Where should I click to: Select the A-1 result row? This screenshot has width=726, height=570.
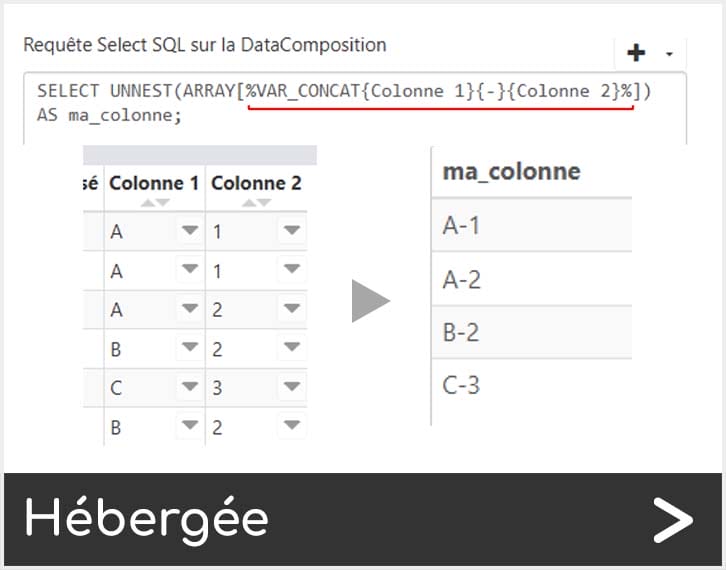tap(530, 225)
